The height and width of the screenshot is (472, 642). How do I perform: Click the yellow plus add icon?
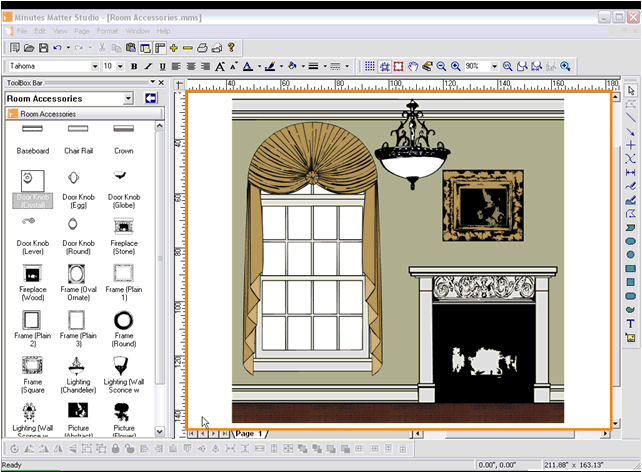coord(173,47)
